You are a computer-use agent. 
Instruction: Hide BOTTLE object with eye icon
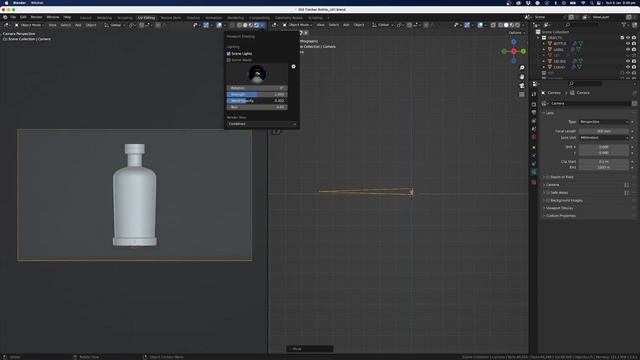628,43
